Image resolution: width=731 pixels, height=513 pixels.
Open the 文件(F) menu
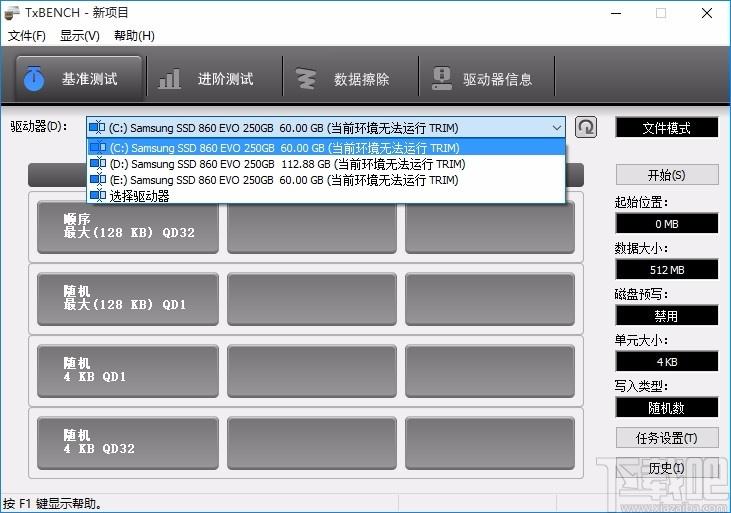(27, 35)
